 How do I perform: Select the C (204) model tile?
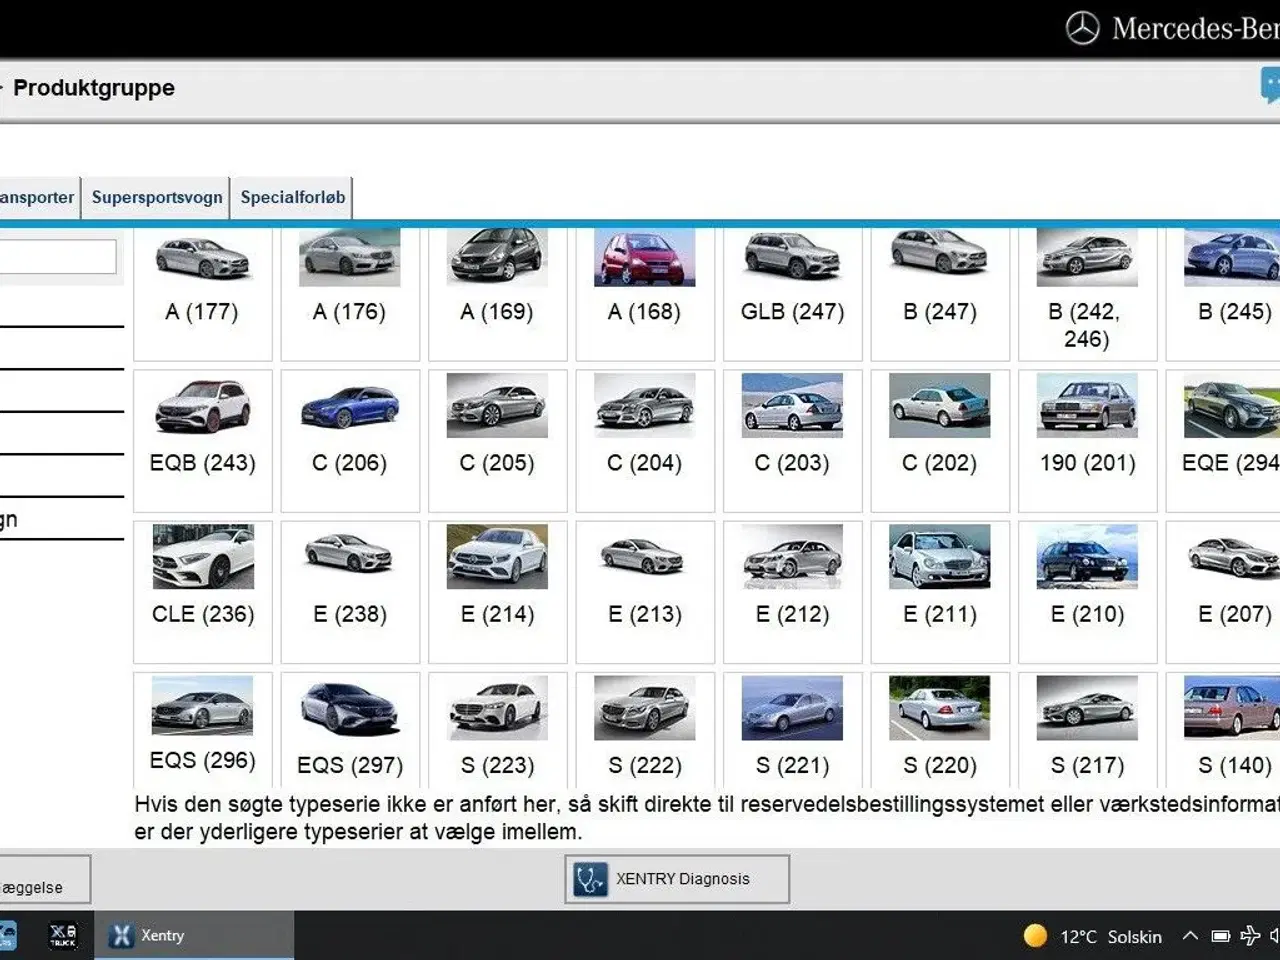coord(645,441)
